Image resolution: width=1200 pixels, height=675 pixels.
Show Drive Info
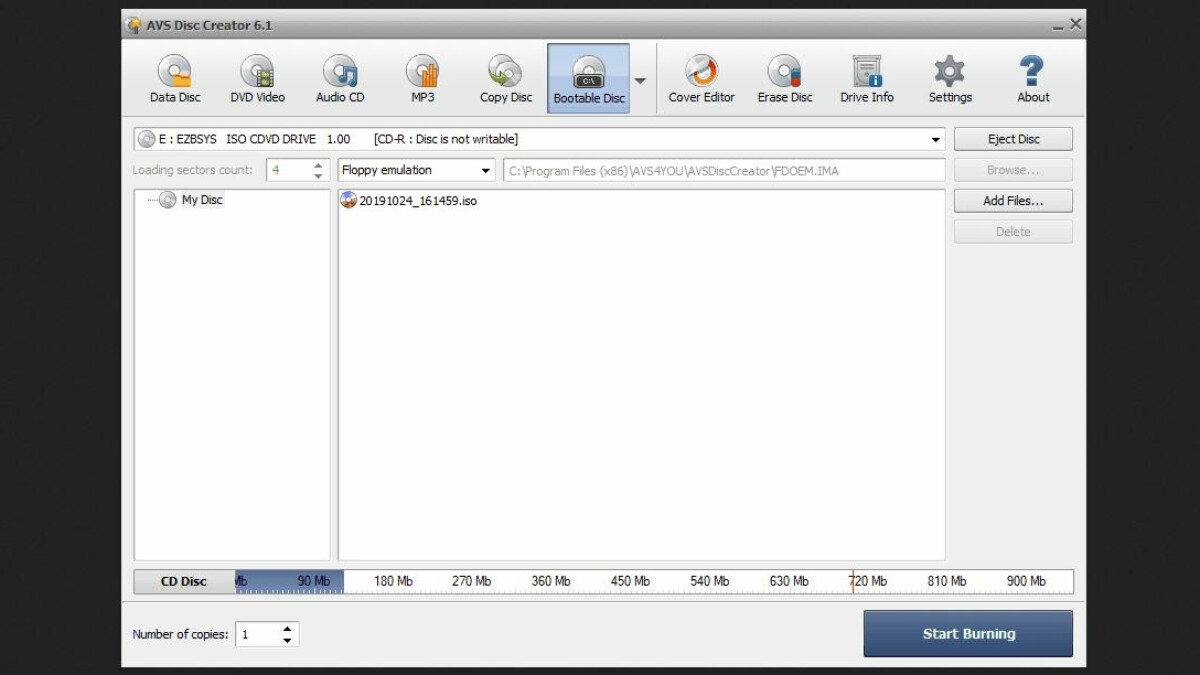click(x=866, y=79)
